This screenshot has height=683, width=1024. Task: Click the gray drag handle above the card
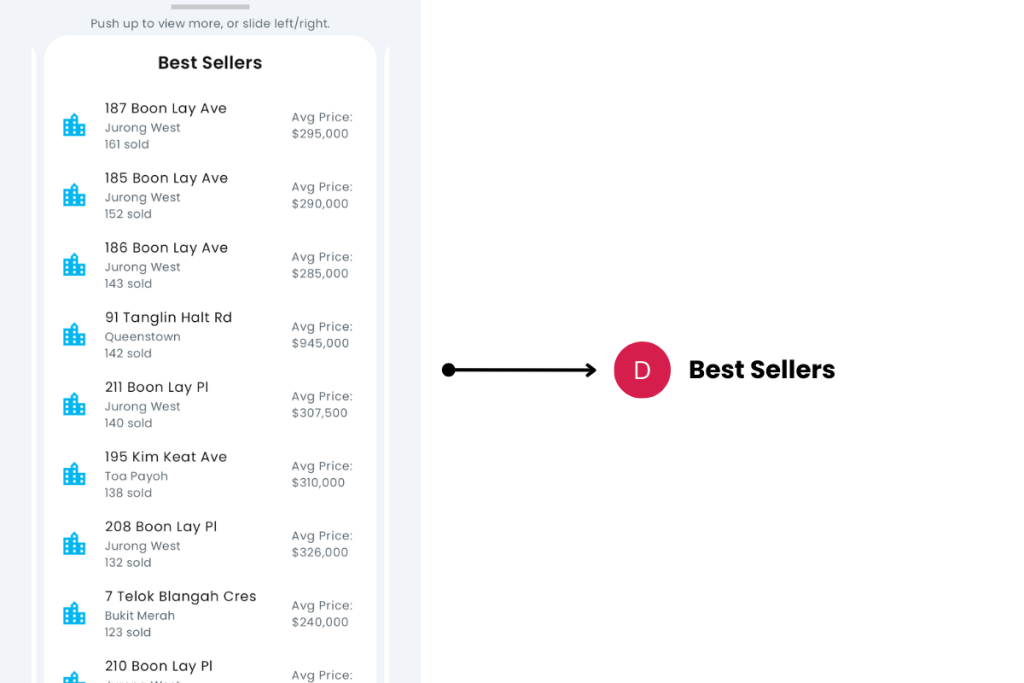(x=210, y=6)
